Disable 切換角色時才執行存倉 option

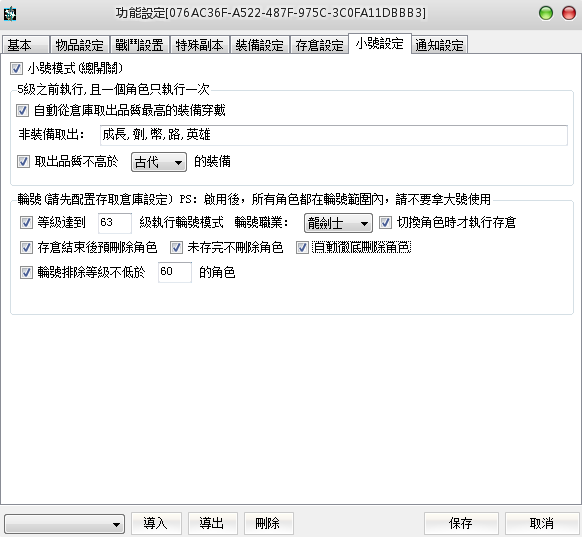point(385,223)
